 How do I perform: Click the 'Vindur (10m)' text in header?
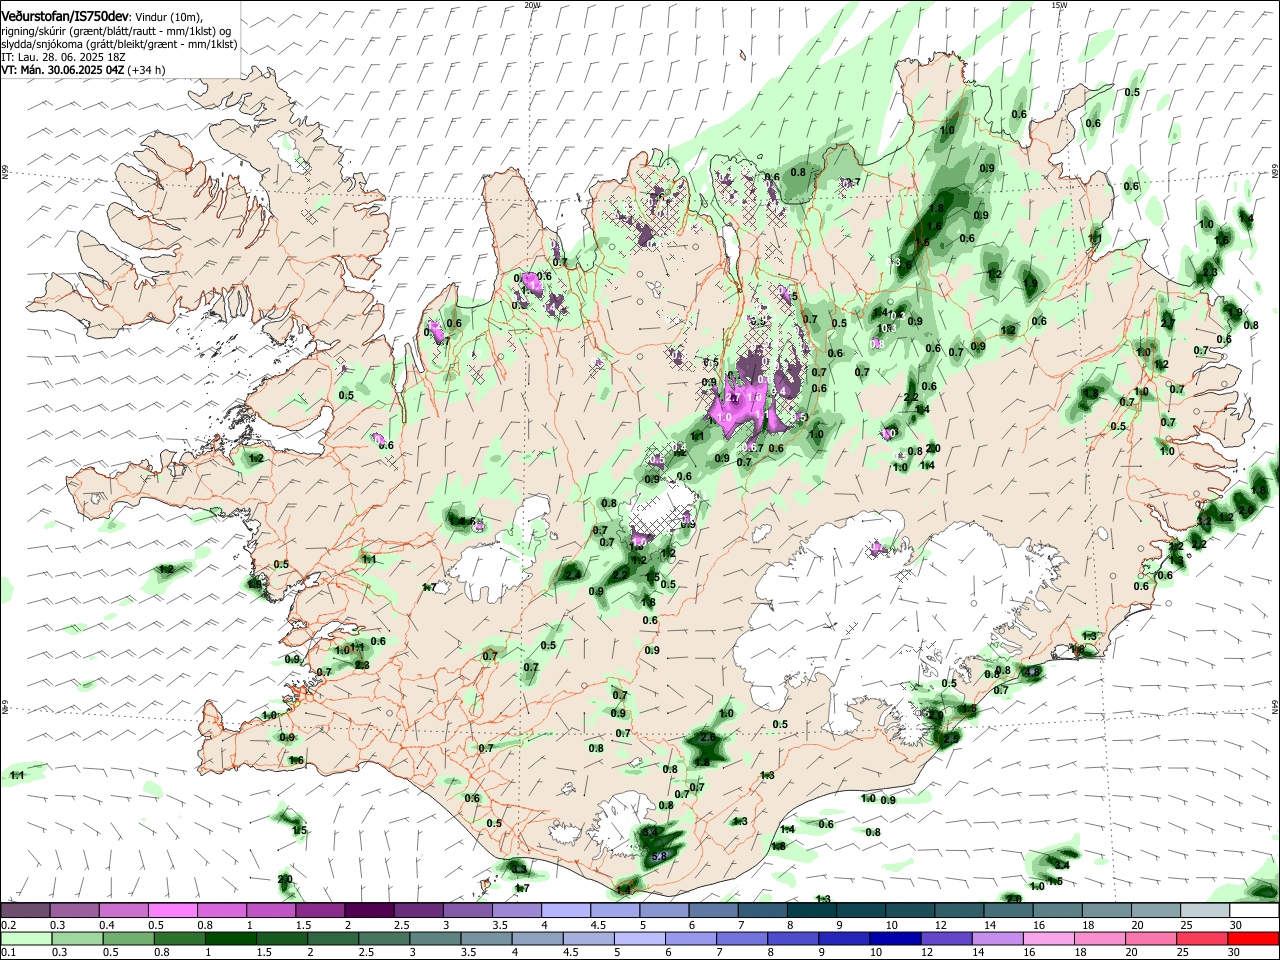(x=168, y=17)
